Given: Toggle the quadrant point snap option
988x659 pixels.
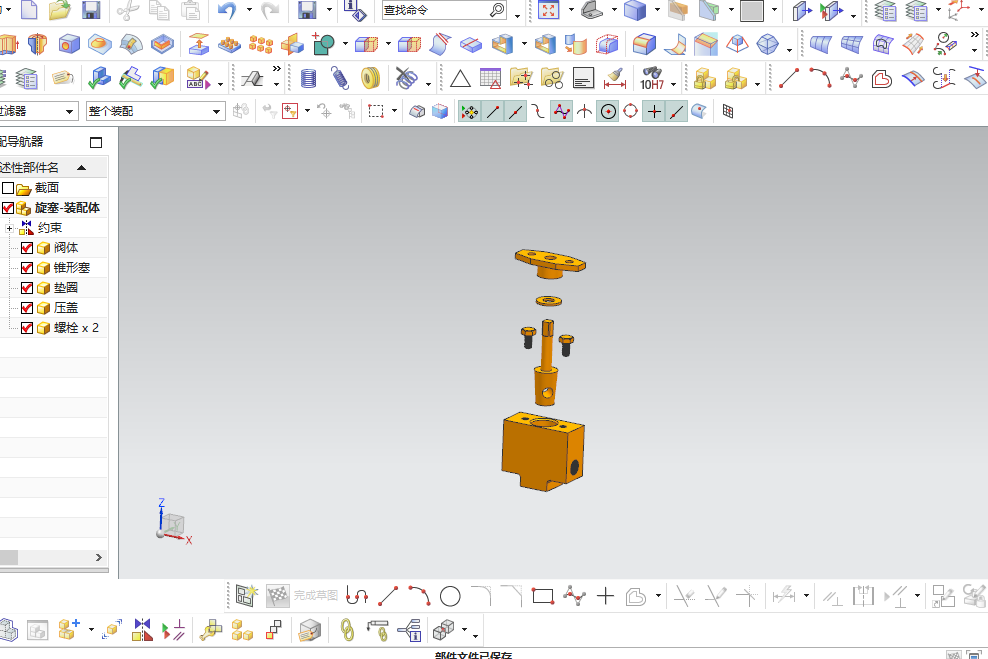Looking at the screenshot, I should coord(631,112).
